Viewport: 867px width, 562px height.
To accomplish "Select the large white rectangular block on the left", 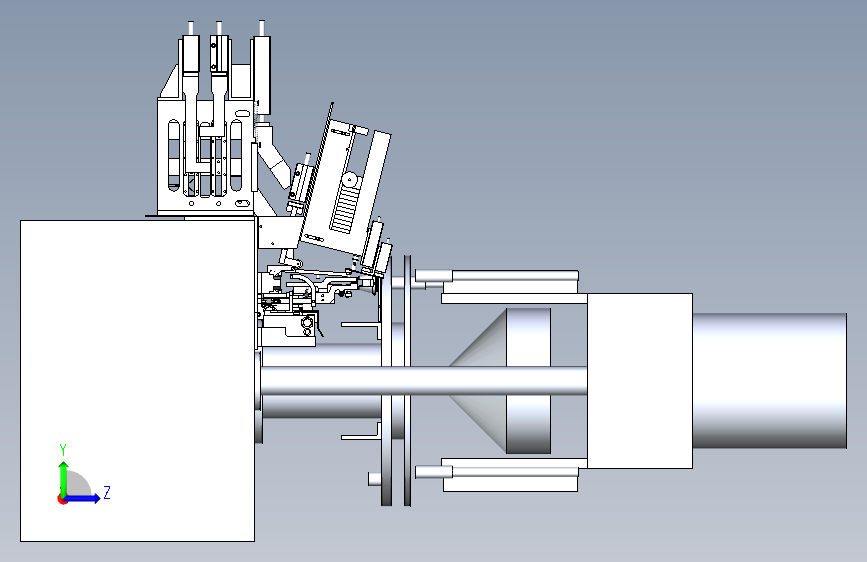I will point(137,381).
